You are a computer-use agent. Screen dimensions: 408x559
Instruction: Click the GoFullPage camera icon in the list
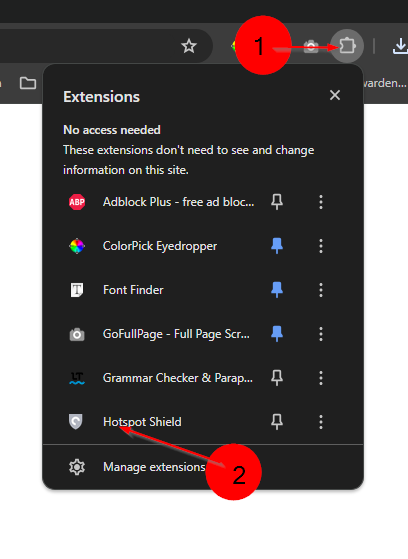coord(77,334)
